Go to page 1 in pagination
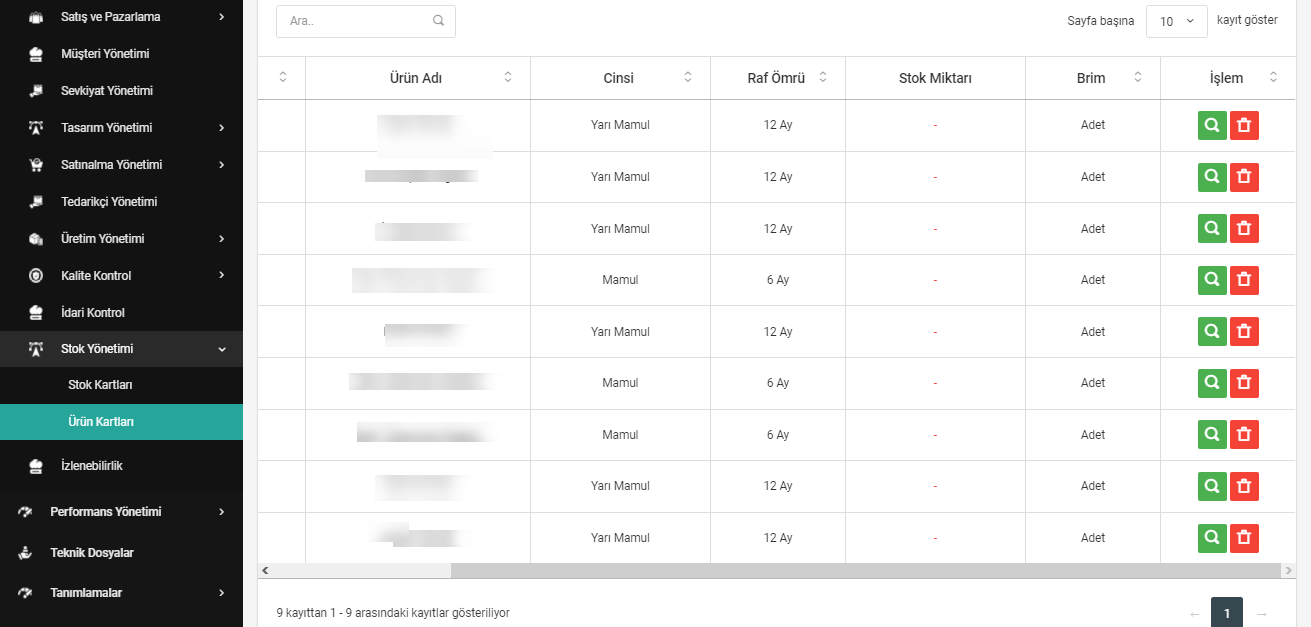Viewport: 1311px width, 627px height. (1227, 612)
